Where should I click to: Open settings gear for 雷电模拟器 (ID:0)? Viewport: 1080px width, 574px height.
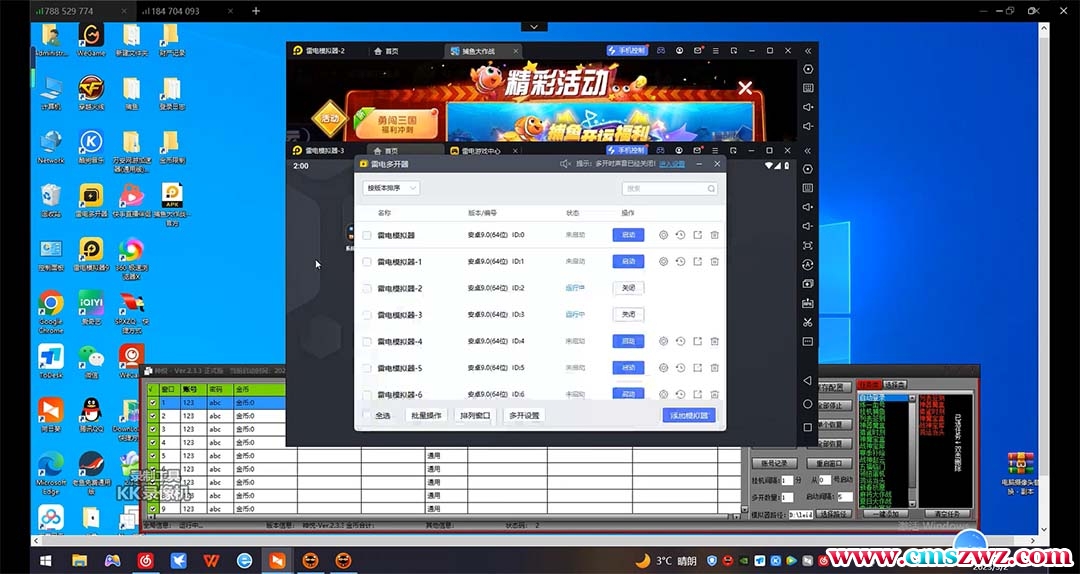pos(663,235)
